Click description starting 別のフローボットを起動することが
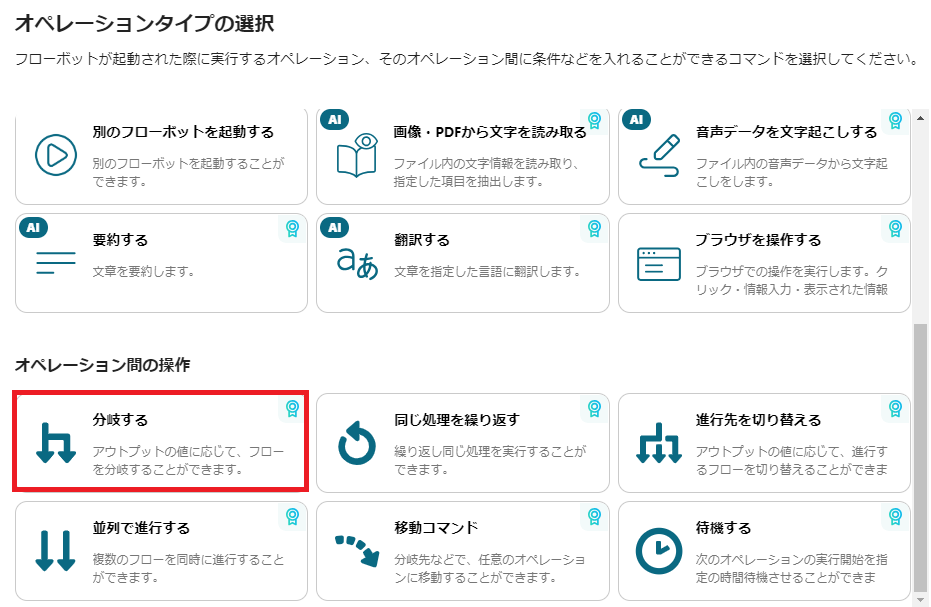 click(x=188, y=172)
